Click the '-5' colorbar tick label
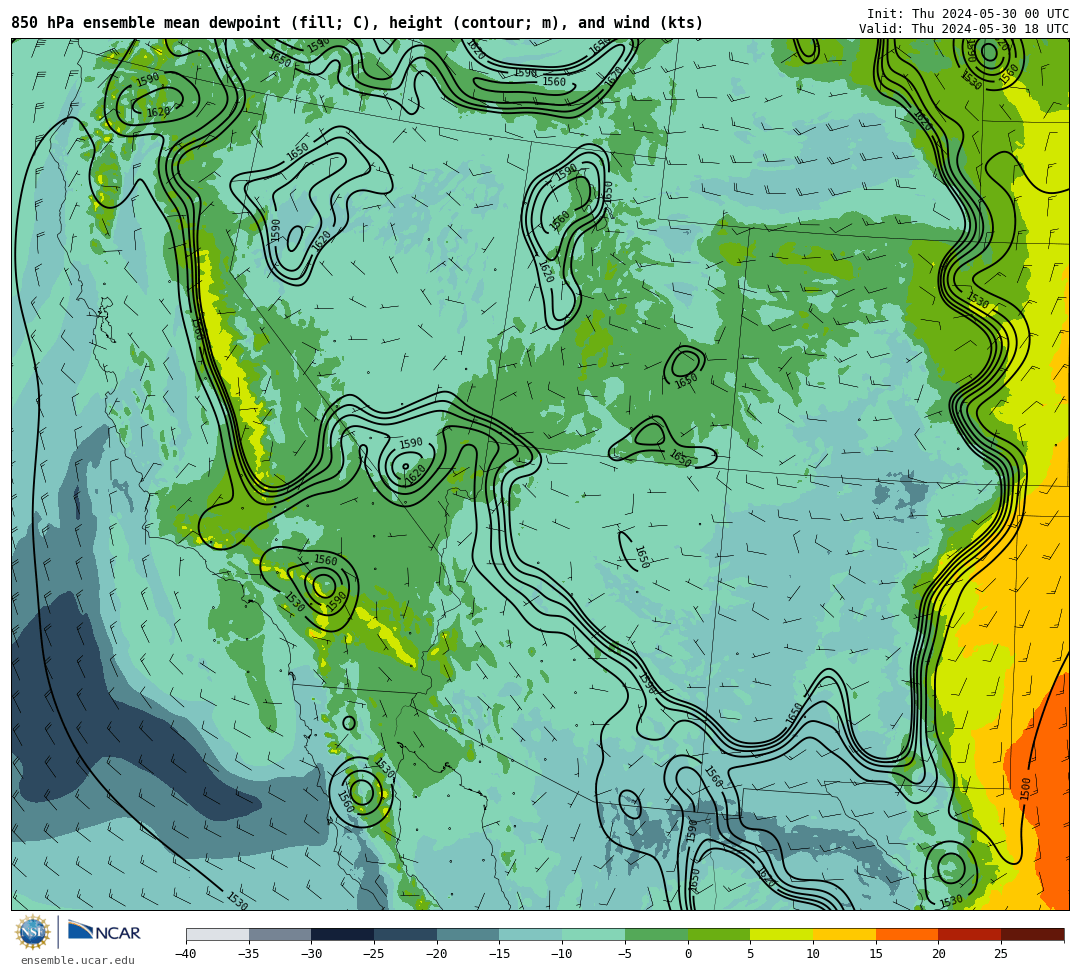 (x=625, y=954)
